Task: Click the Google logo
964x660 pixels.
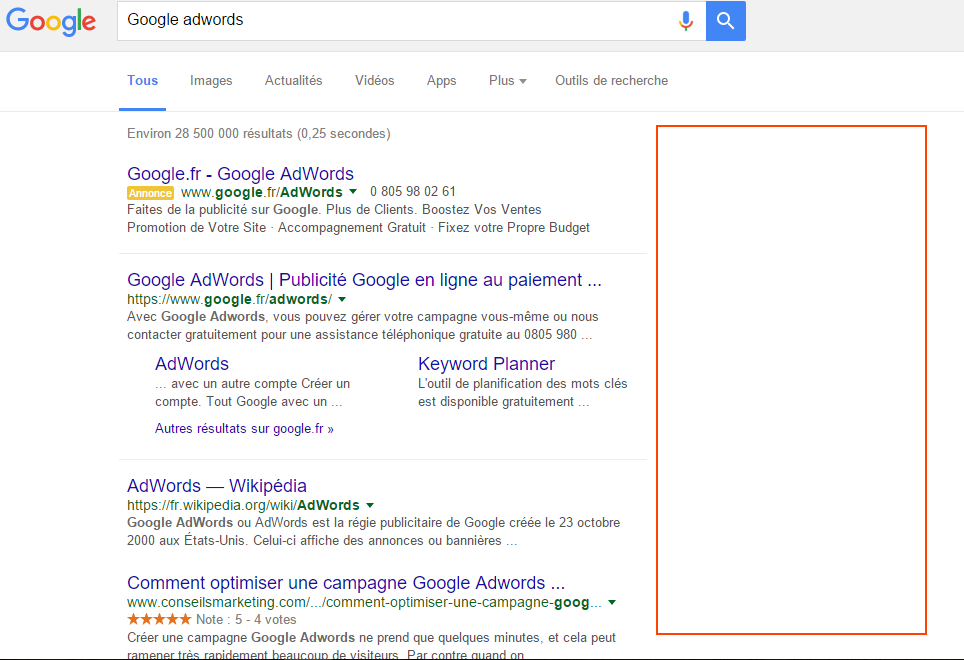Action: coord(51,22)
